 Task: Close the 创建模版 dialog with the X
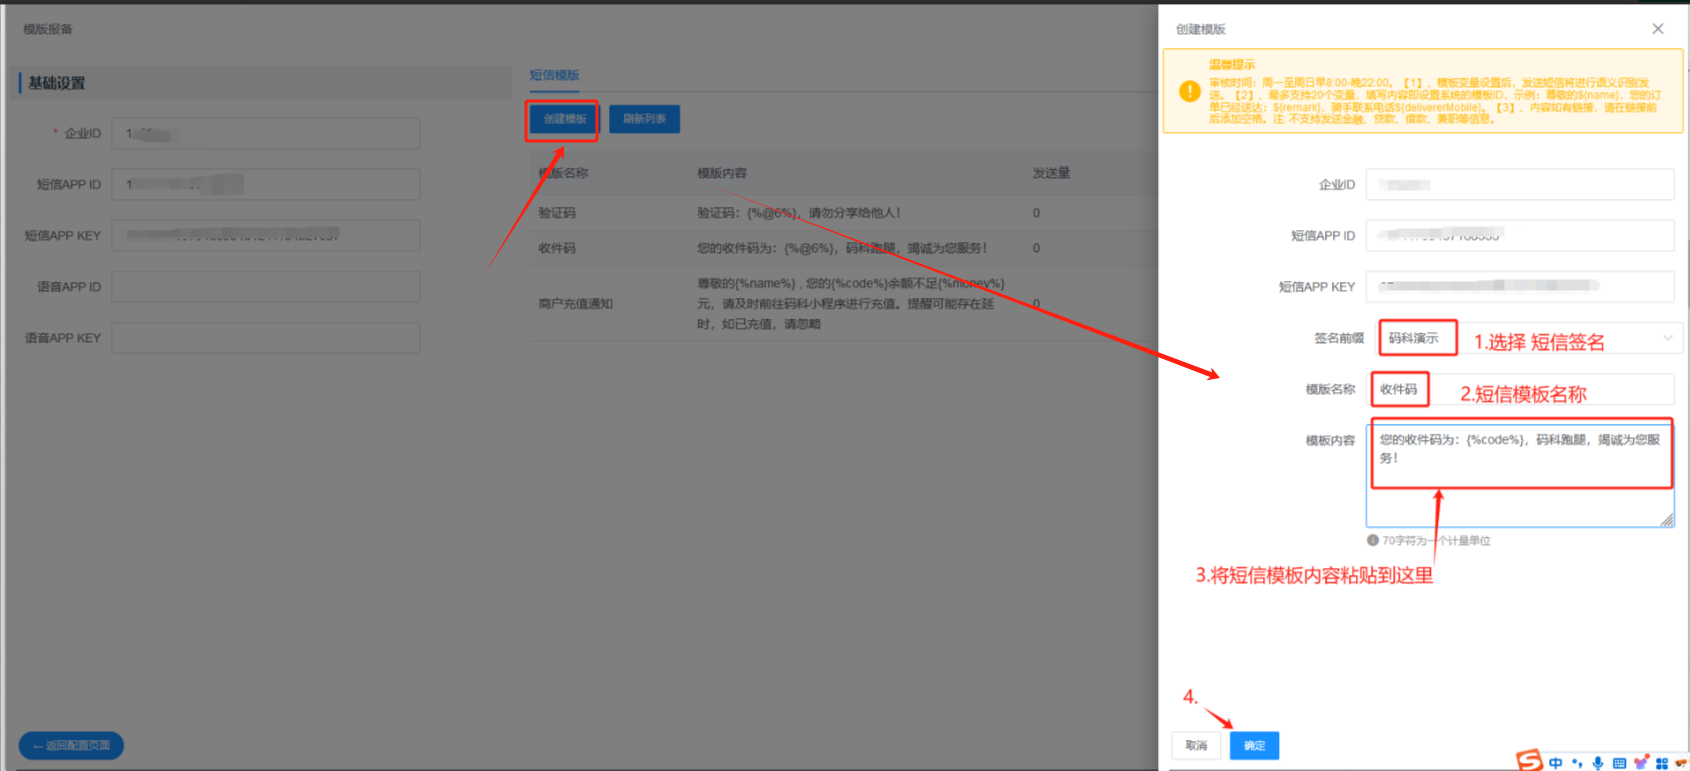click(x=1658, y=29)
